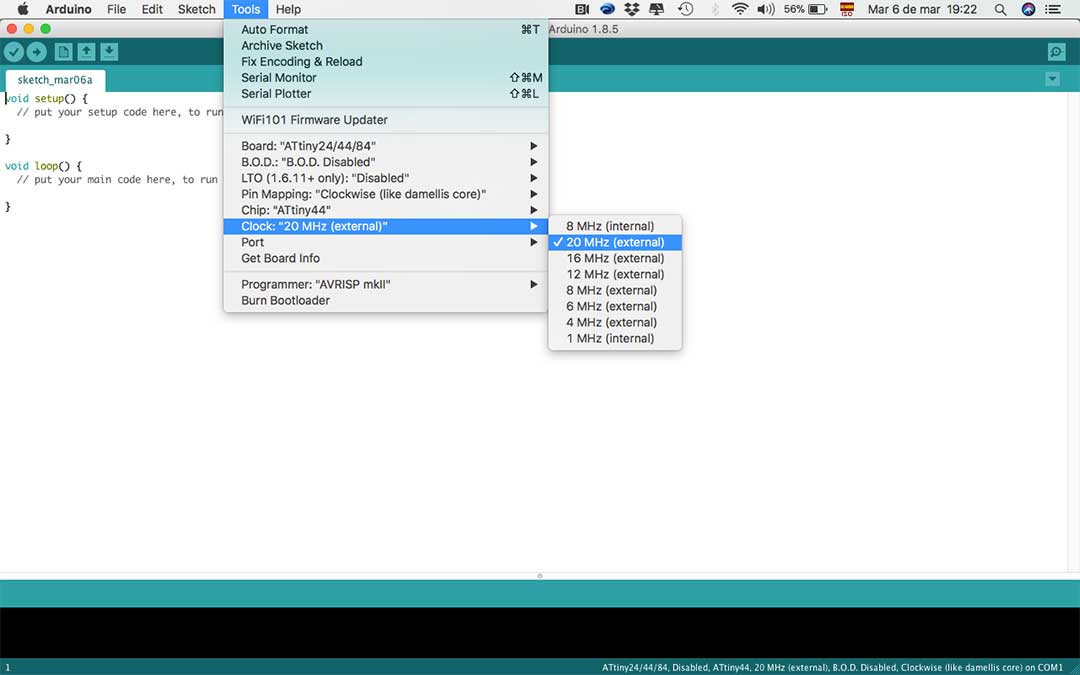The width and height of the screenshot is (1080, 675).
Task: Expand Chip "ATtiny44" submenu
Action: click(x=386, y=210)
